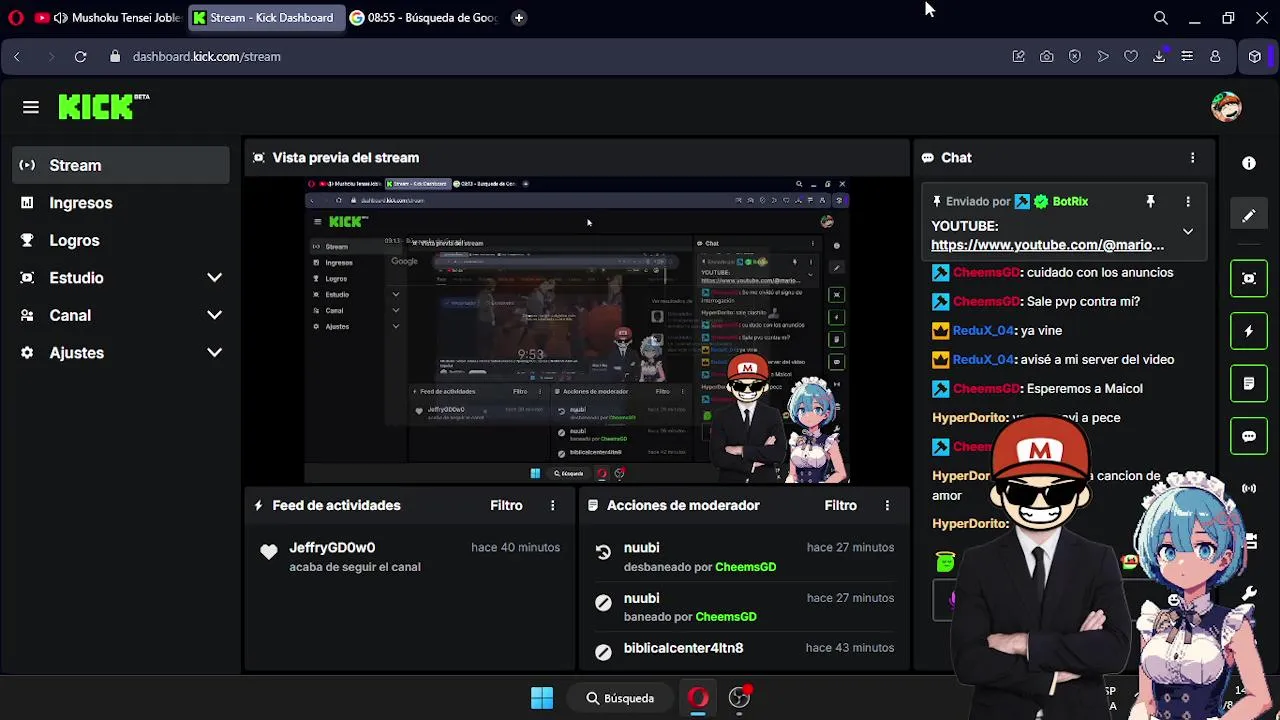The width and height of the screenshot is (1280, 720).
Task: Open the pinned YouTube link
Action: [1047, 245]
